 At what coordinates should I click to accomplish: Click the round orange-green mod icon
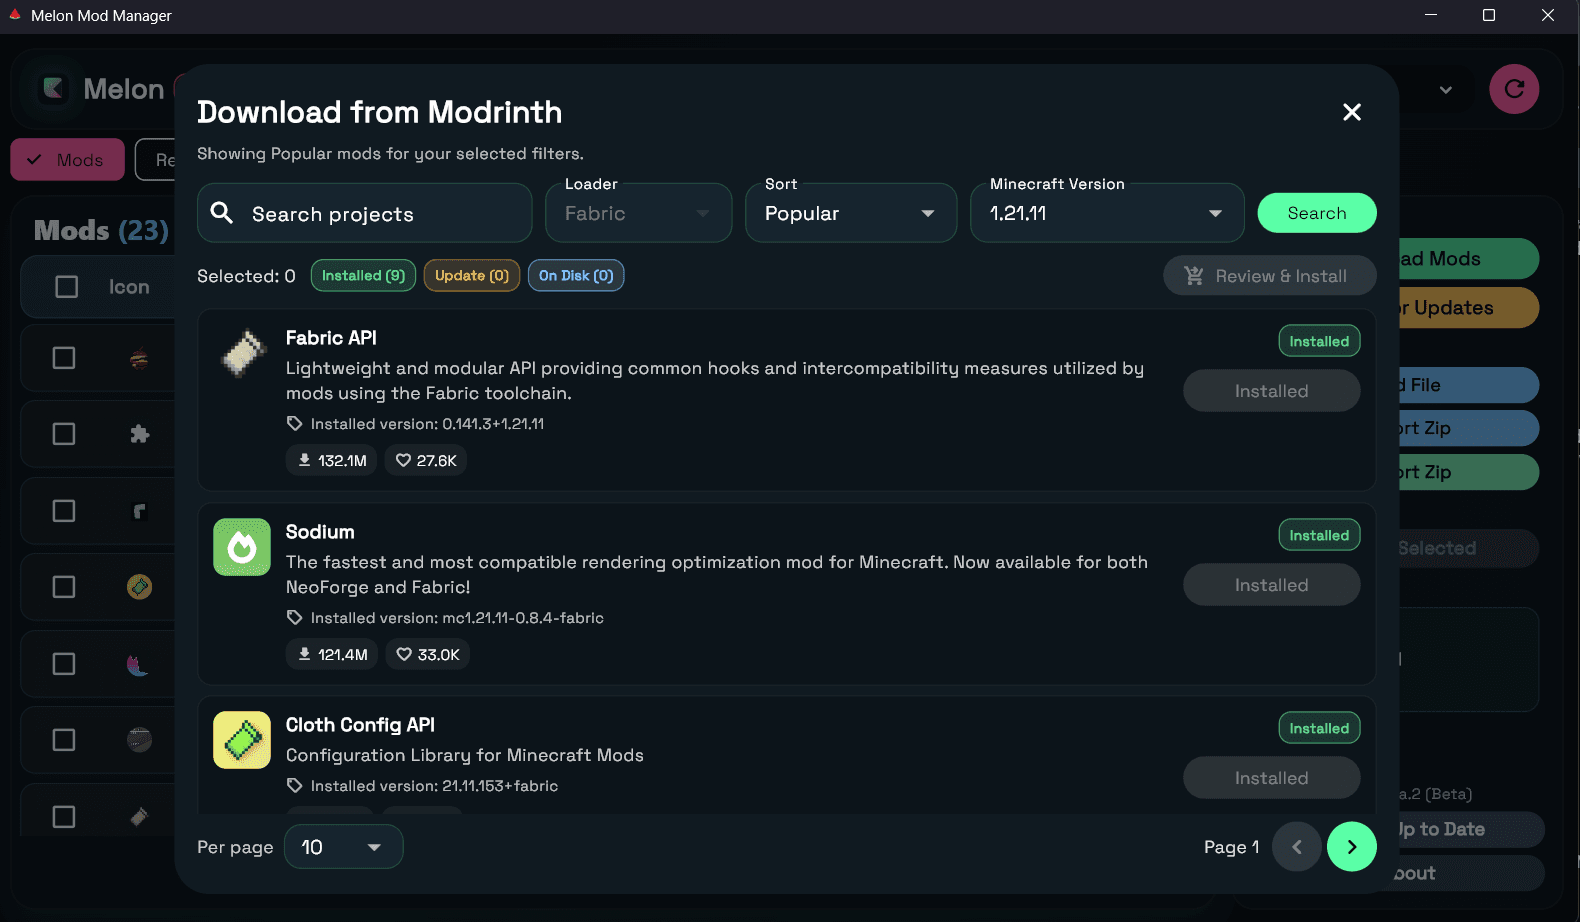(x=140, y=587)
